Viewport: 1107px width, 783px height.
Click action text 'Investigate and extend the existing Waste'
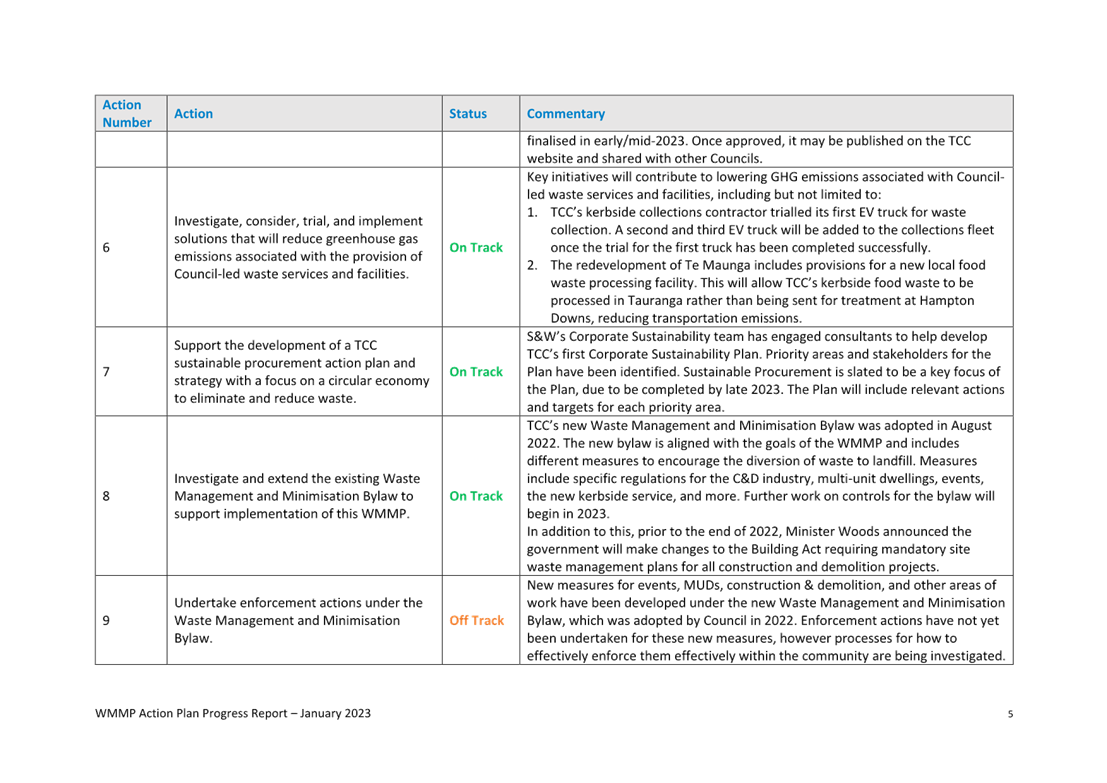297,478
